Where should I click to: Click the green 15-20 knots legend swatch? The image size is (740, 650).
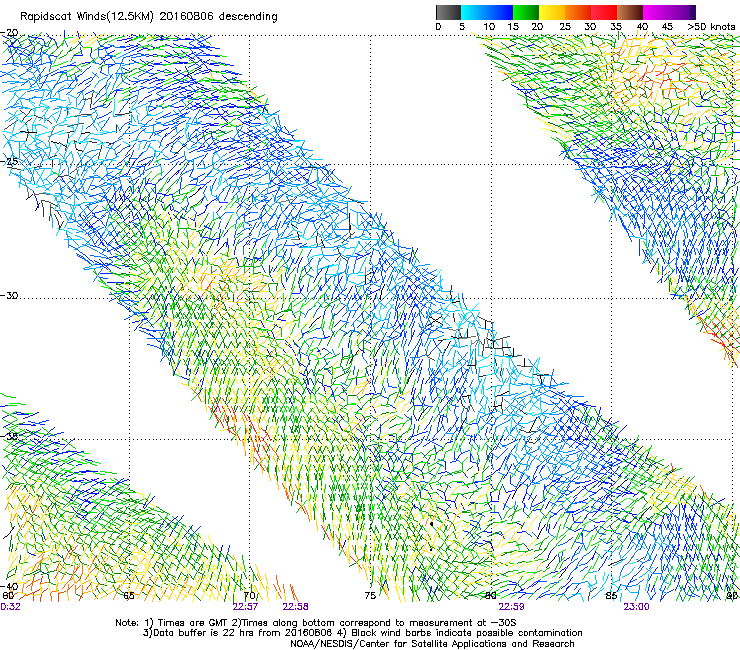tap(526, 12)
